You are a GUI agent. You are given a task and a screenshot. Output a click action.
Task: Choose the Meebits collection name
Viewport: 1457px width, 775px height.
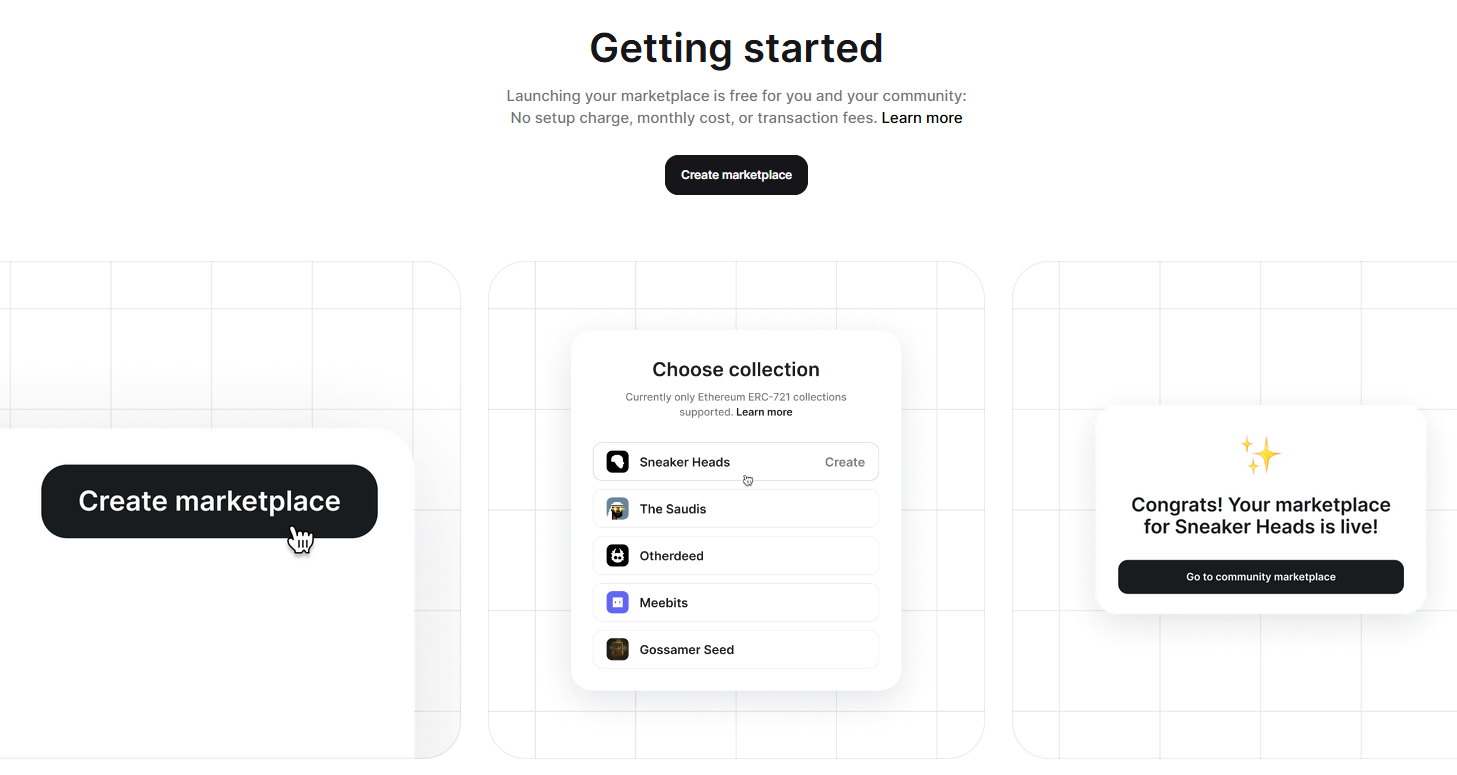point(664,603)
